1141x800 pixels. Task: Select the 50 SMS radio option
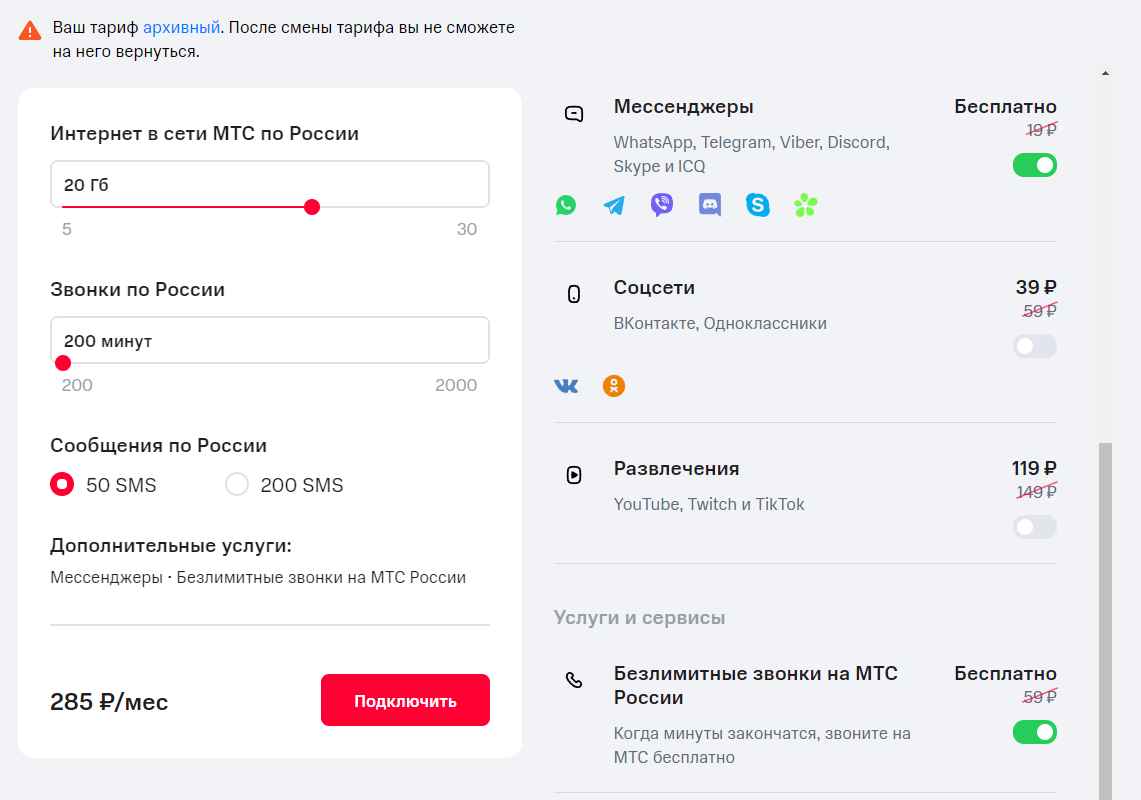[x=62, y=484]
